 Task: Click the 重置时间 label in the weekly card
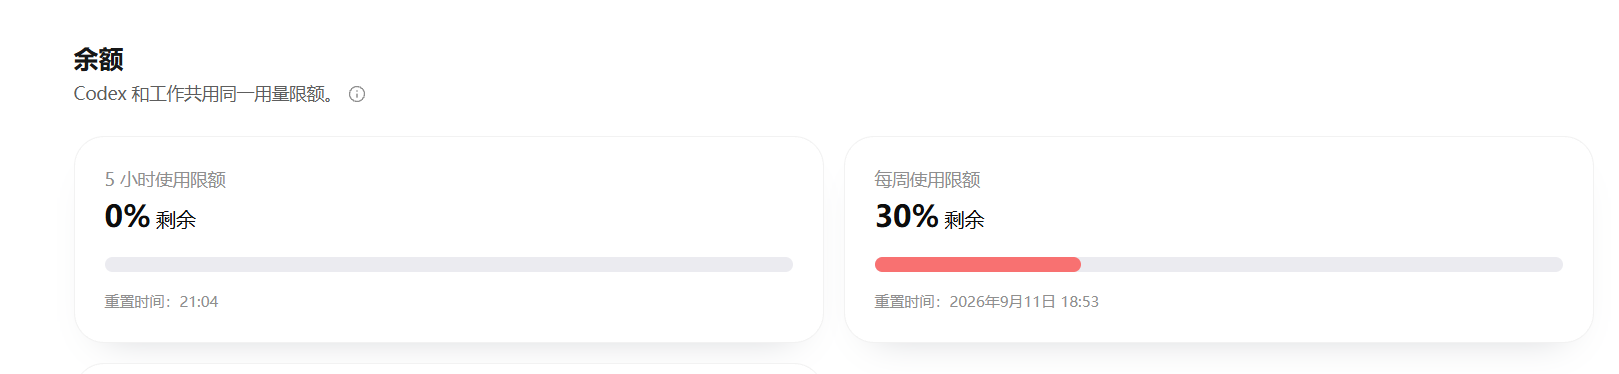point(906,302)
